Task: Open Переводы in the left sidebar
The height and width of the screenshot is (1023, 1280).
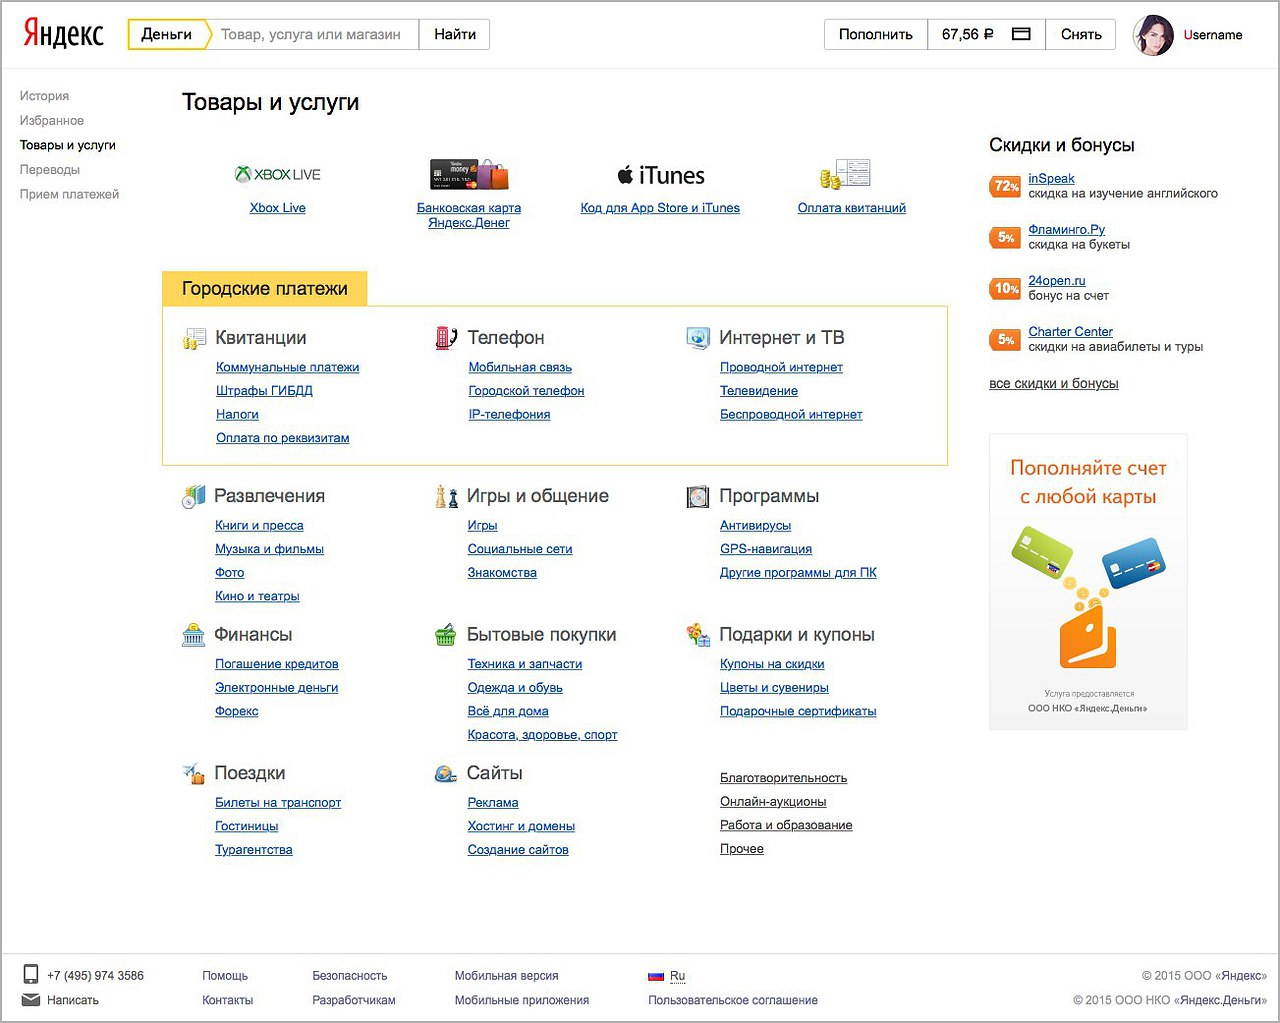Action: click(50, 170)
